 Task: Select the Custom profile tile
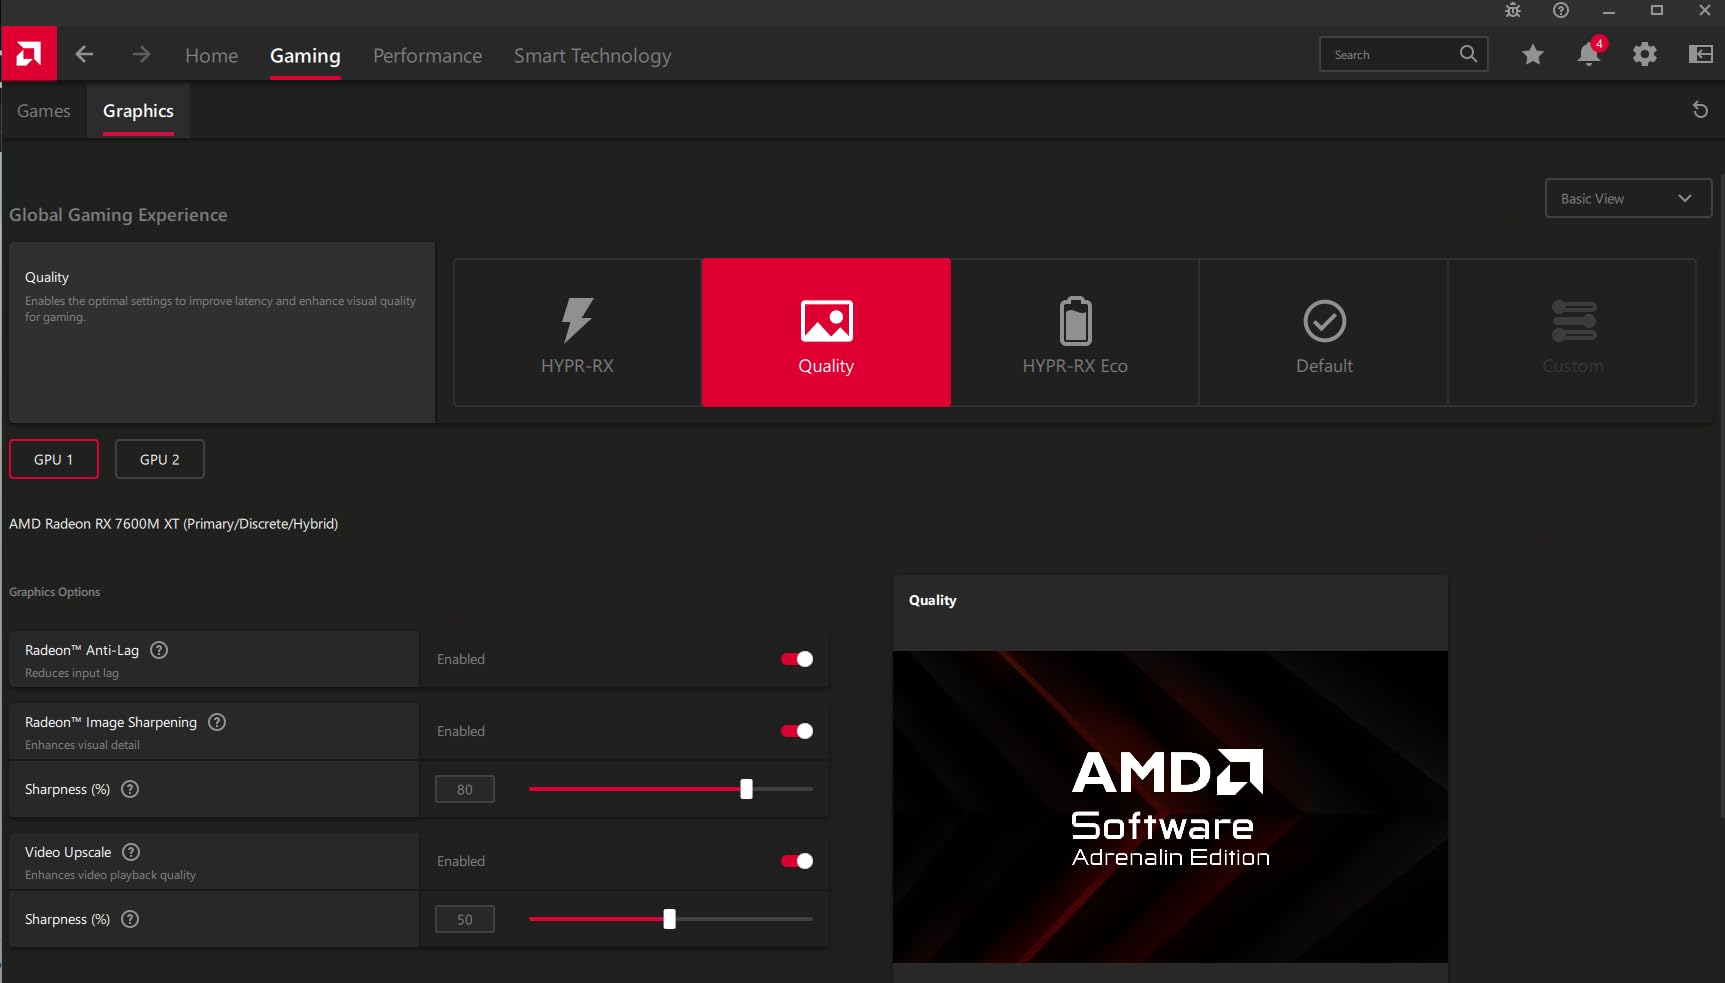click(x=1573, y=333)
